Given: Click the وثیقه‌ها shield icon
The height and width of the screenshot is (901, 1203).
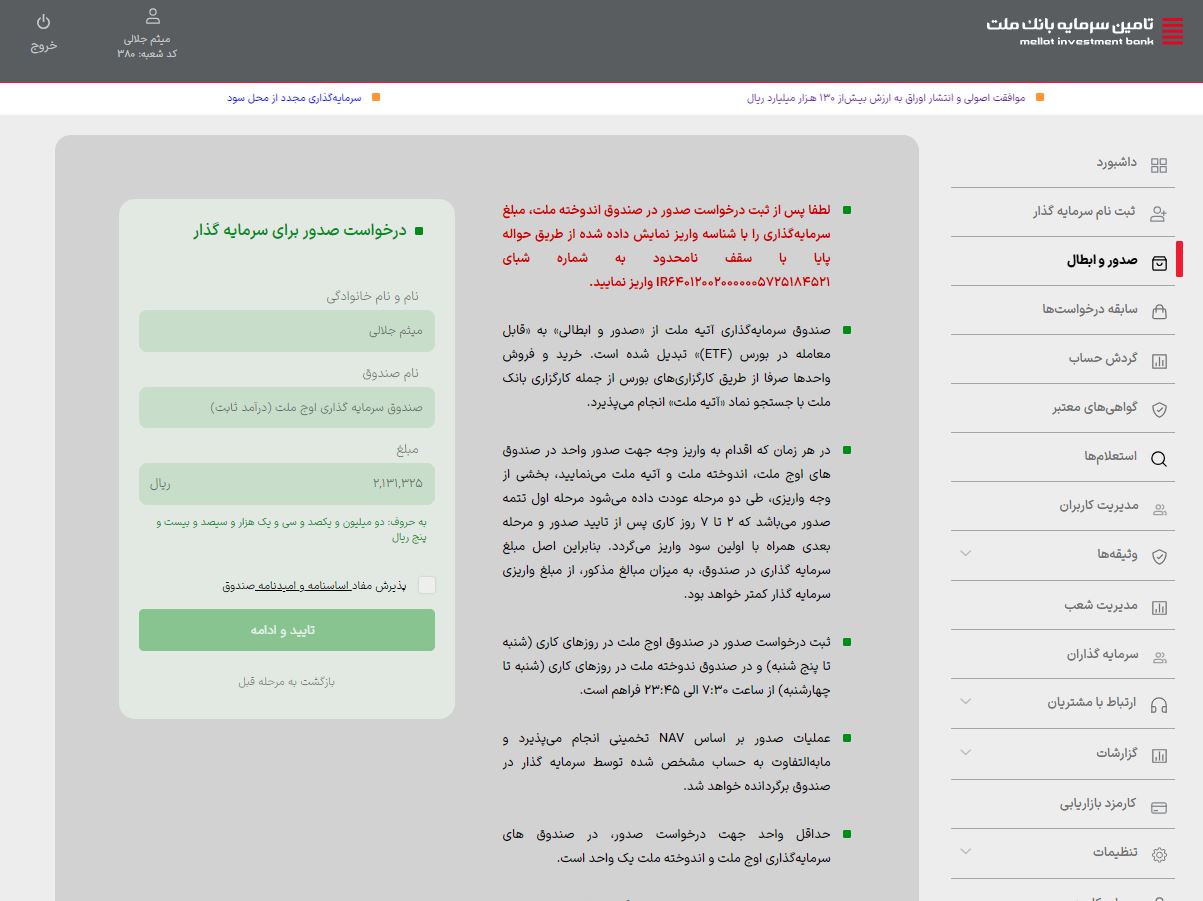Looking at the screenshot, I should click(x=1159, y=557).
